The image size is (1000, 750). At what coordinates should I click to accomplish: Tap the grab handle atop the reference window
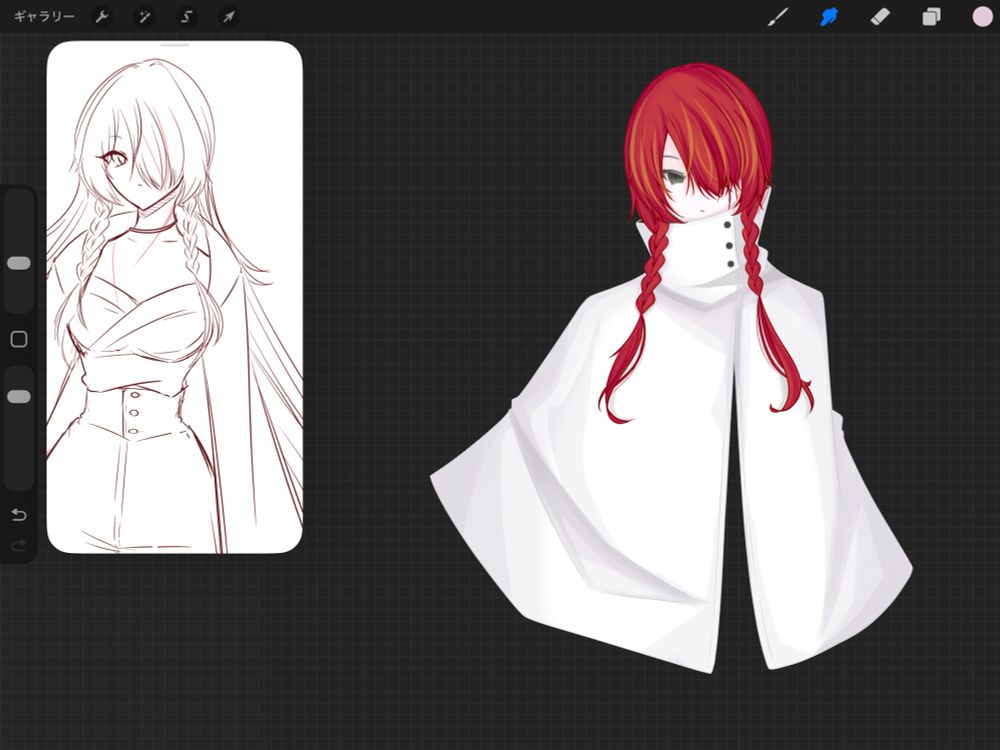coord(174,45)
